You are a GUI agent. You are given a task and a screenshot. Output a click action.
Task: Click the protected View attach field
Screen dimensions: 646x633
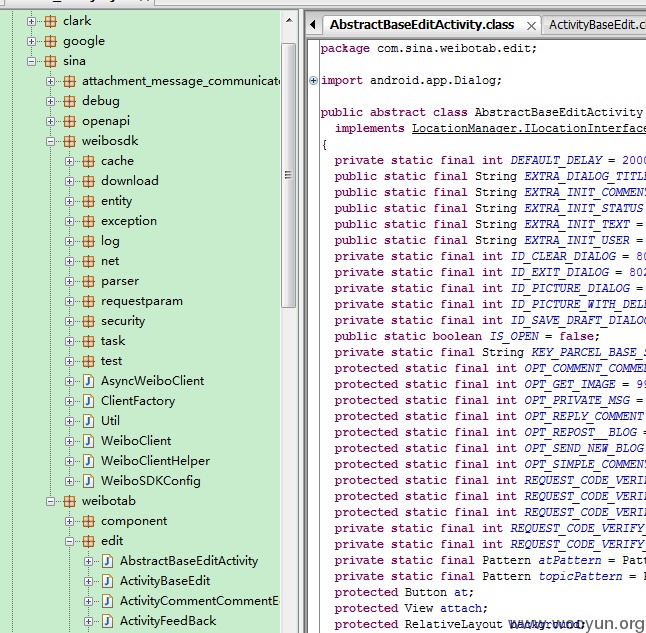(x=411, y=609)
